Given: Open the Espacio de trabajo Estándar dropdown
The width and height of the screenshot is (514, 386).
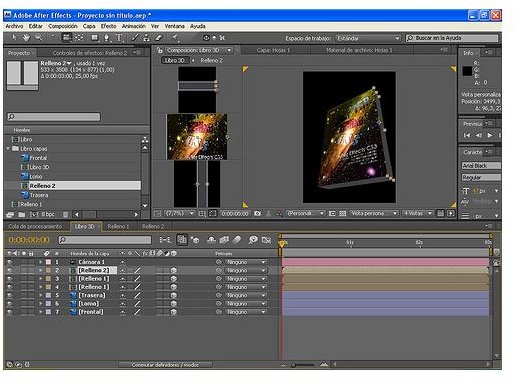Looking at the screenshot, I should click(368, 38).
